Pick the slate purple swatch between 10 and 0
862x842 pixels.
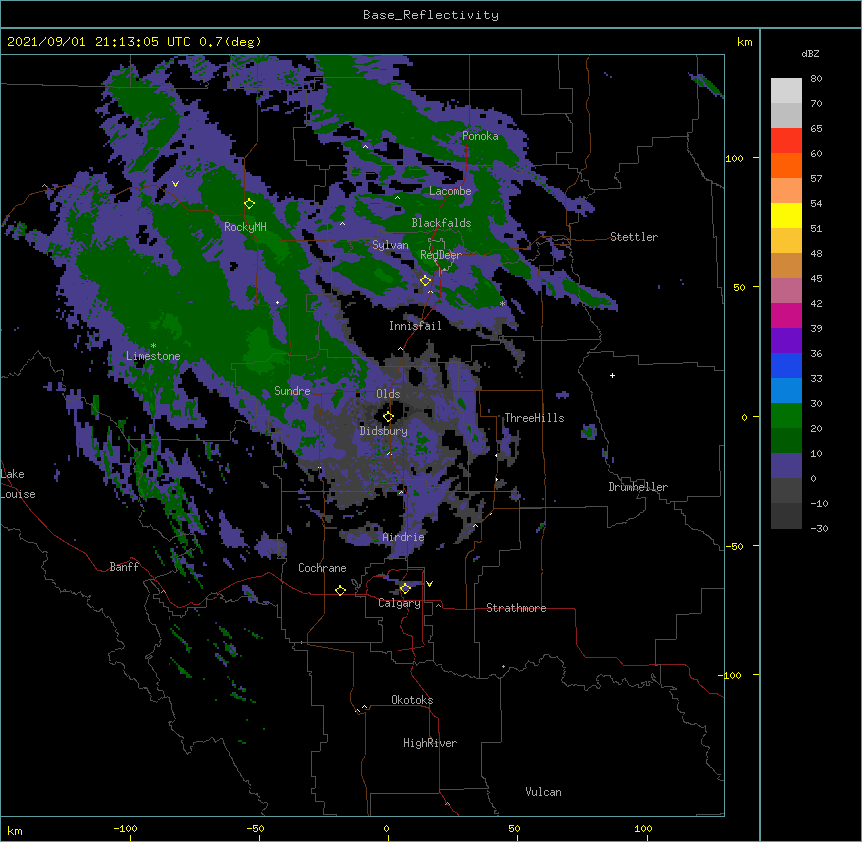click(x=786, y=466)
